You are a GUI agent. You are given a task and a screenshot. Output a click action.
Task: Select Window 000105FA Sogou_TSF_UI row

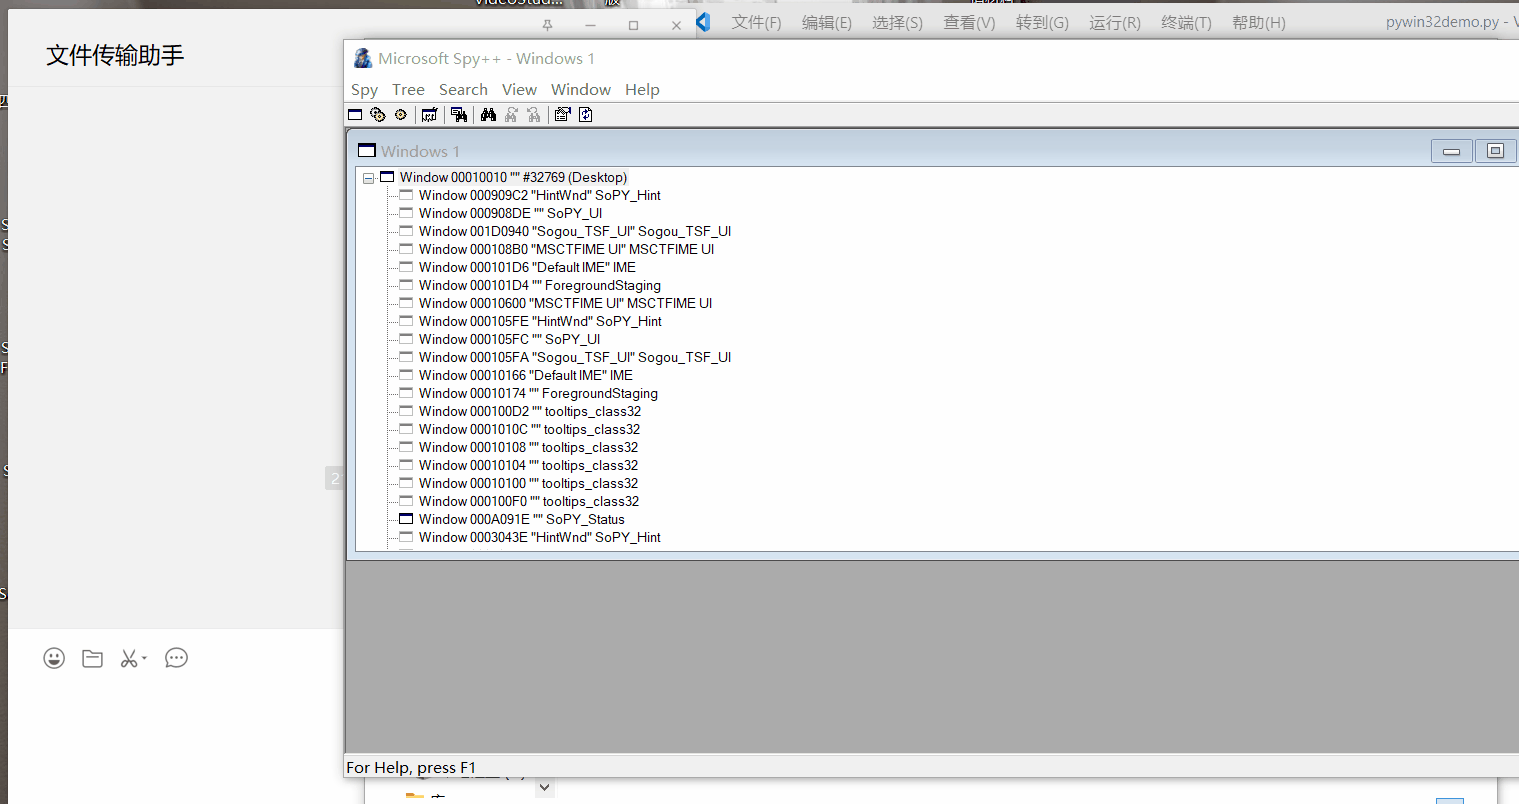pos(574,357)
